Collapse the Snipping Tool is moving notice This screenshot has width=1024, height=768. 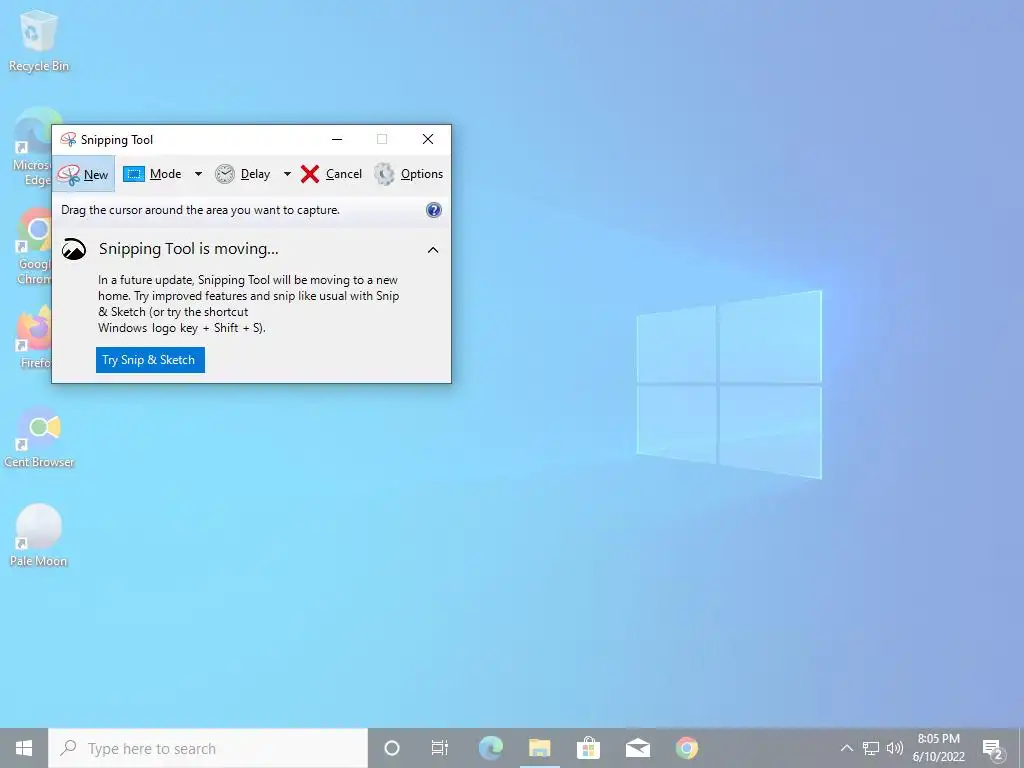click(x=433, y=249)
